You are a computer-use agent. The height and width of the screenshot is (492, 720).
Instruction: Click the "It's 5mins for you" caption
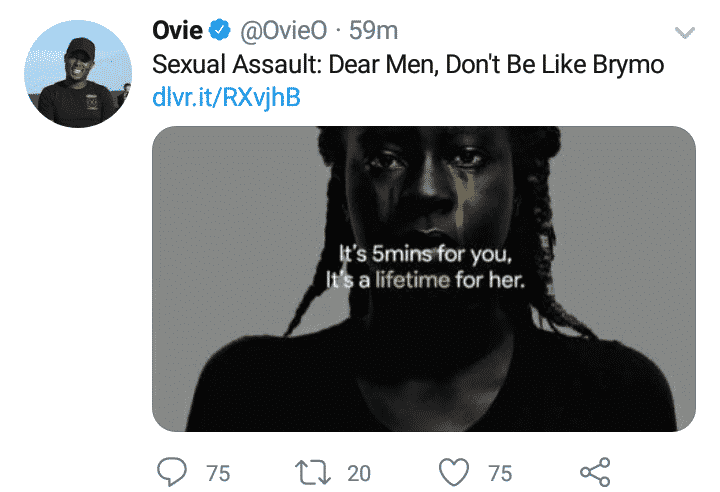423,255
